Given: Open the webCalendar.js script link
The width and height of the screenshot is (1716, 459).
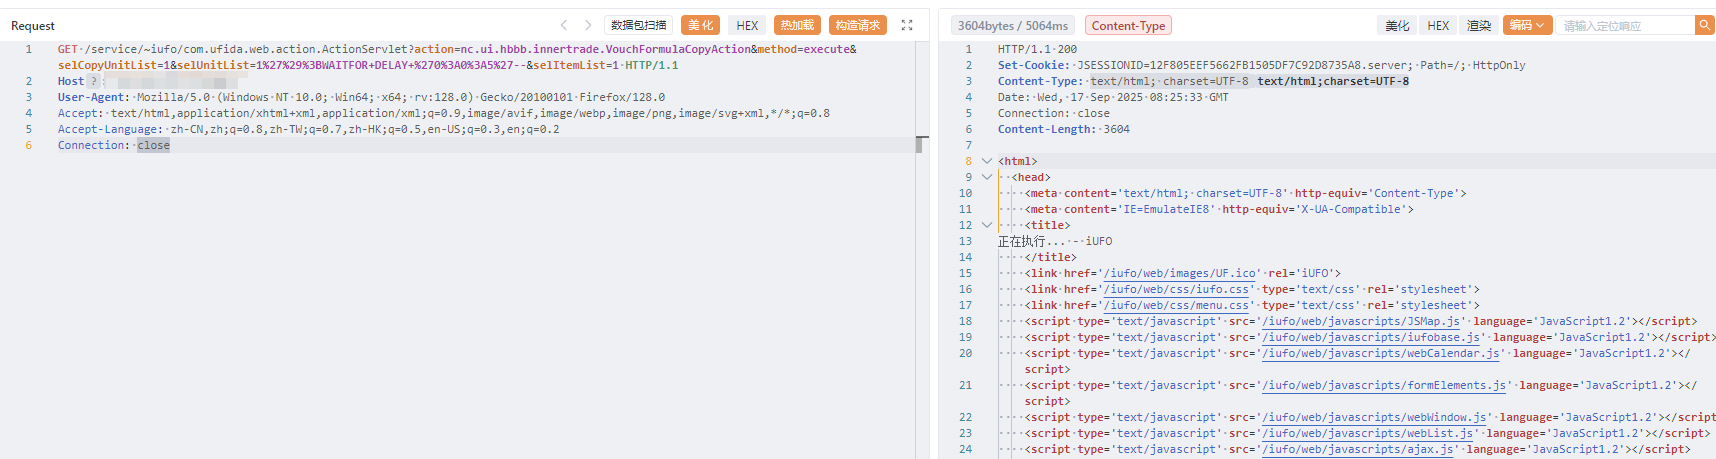Looking at the screenshot, I should pyautogui.click(x=1381, y=353).
